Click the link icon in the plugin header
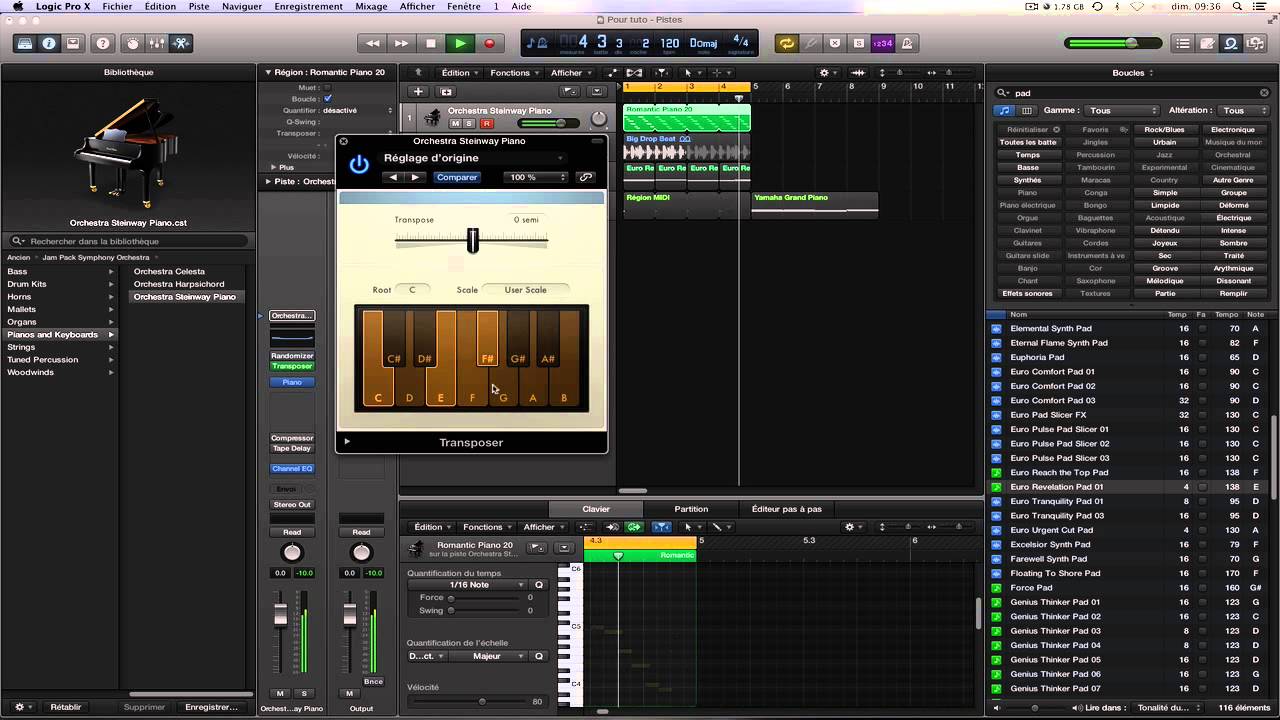 586,177
